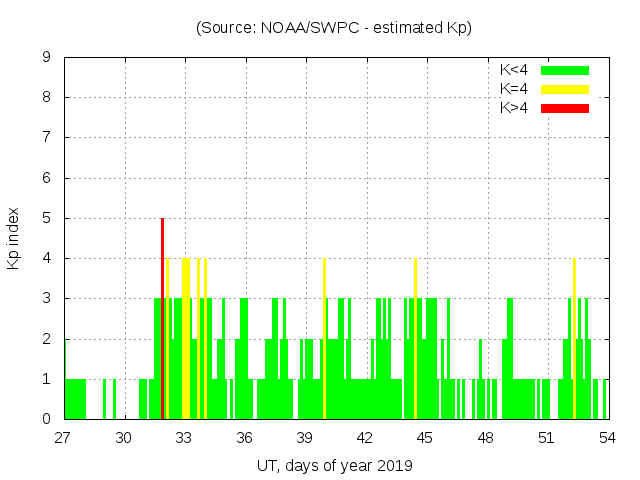
Task: Click the x-axis tick label 27
Action: pyautogui.click(x=64, y=437)
